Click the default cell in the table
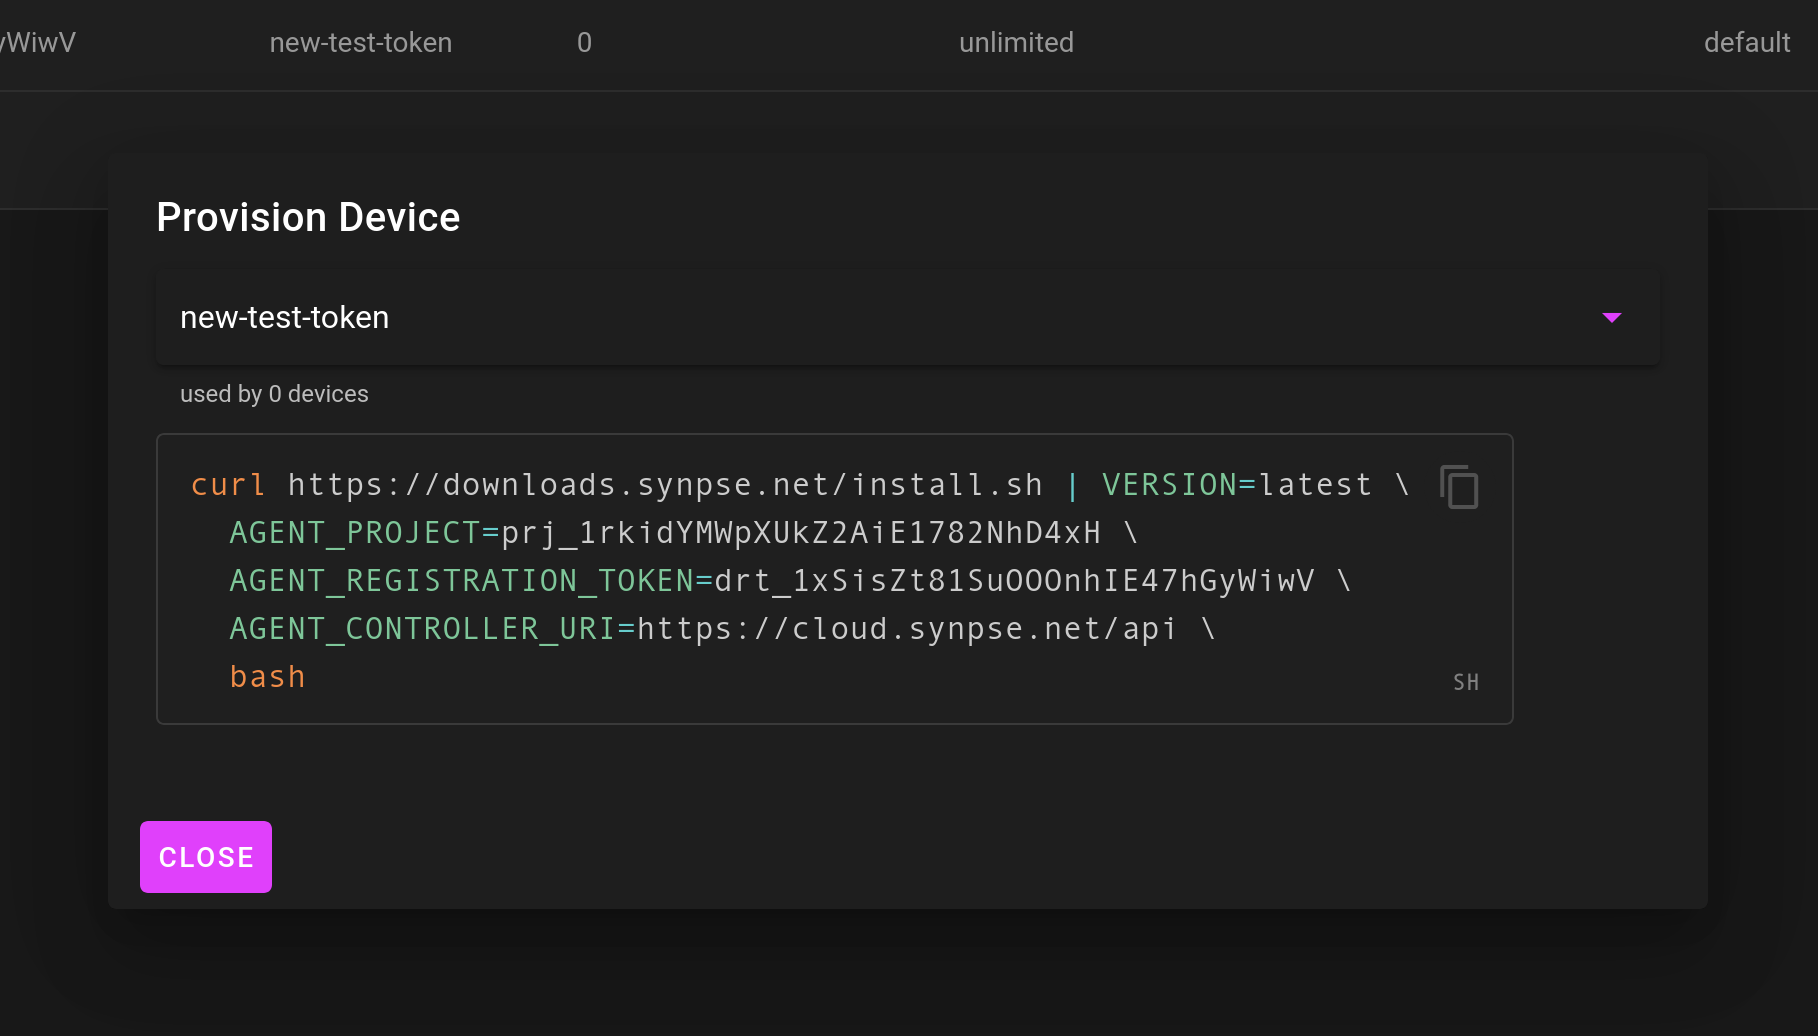Image resolution: width=1818 pixels, height=1036 pixels. point(1746,42)
